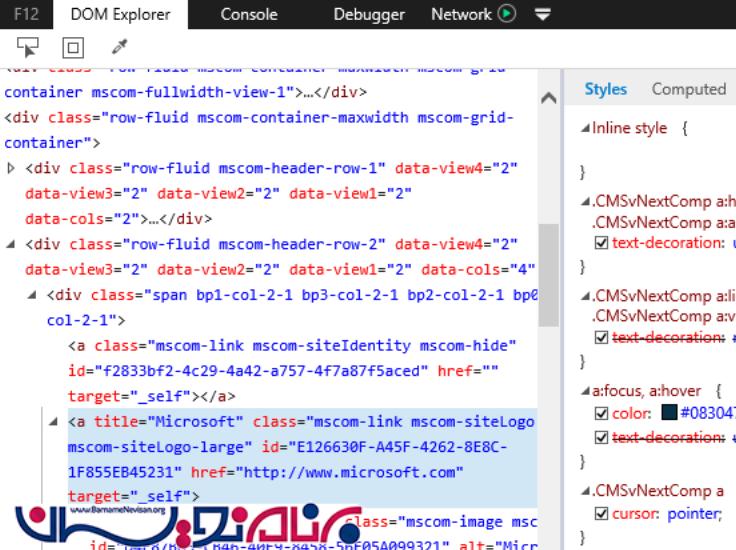Collapse the mscom-header-row-2 div node
This screenshot has width=736, height=550.
[12, 244]
